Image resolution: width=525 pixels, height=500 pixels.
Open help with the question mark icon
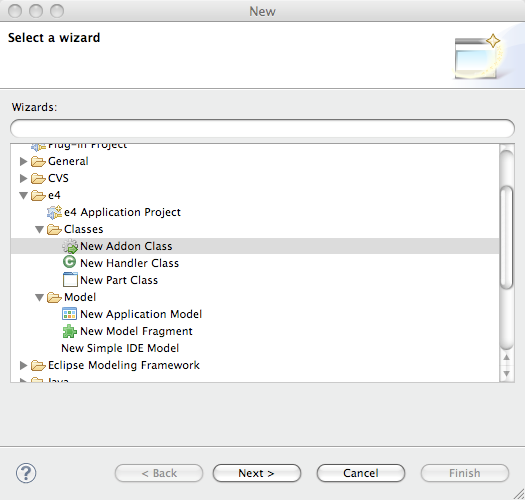coord(26,473)
